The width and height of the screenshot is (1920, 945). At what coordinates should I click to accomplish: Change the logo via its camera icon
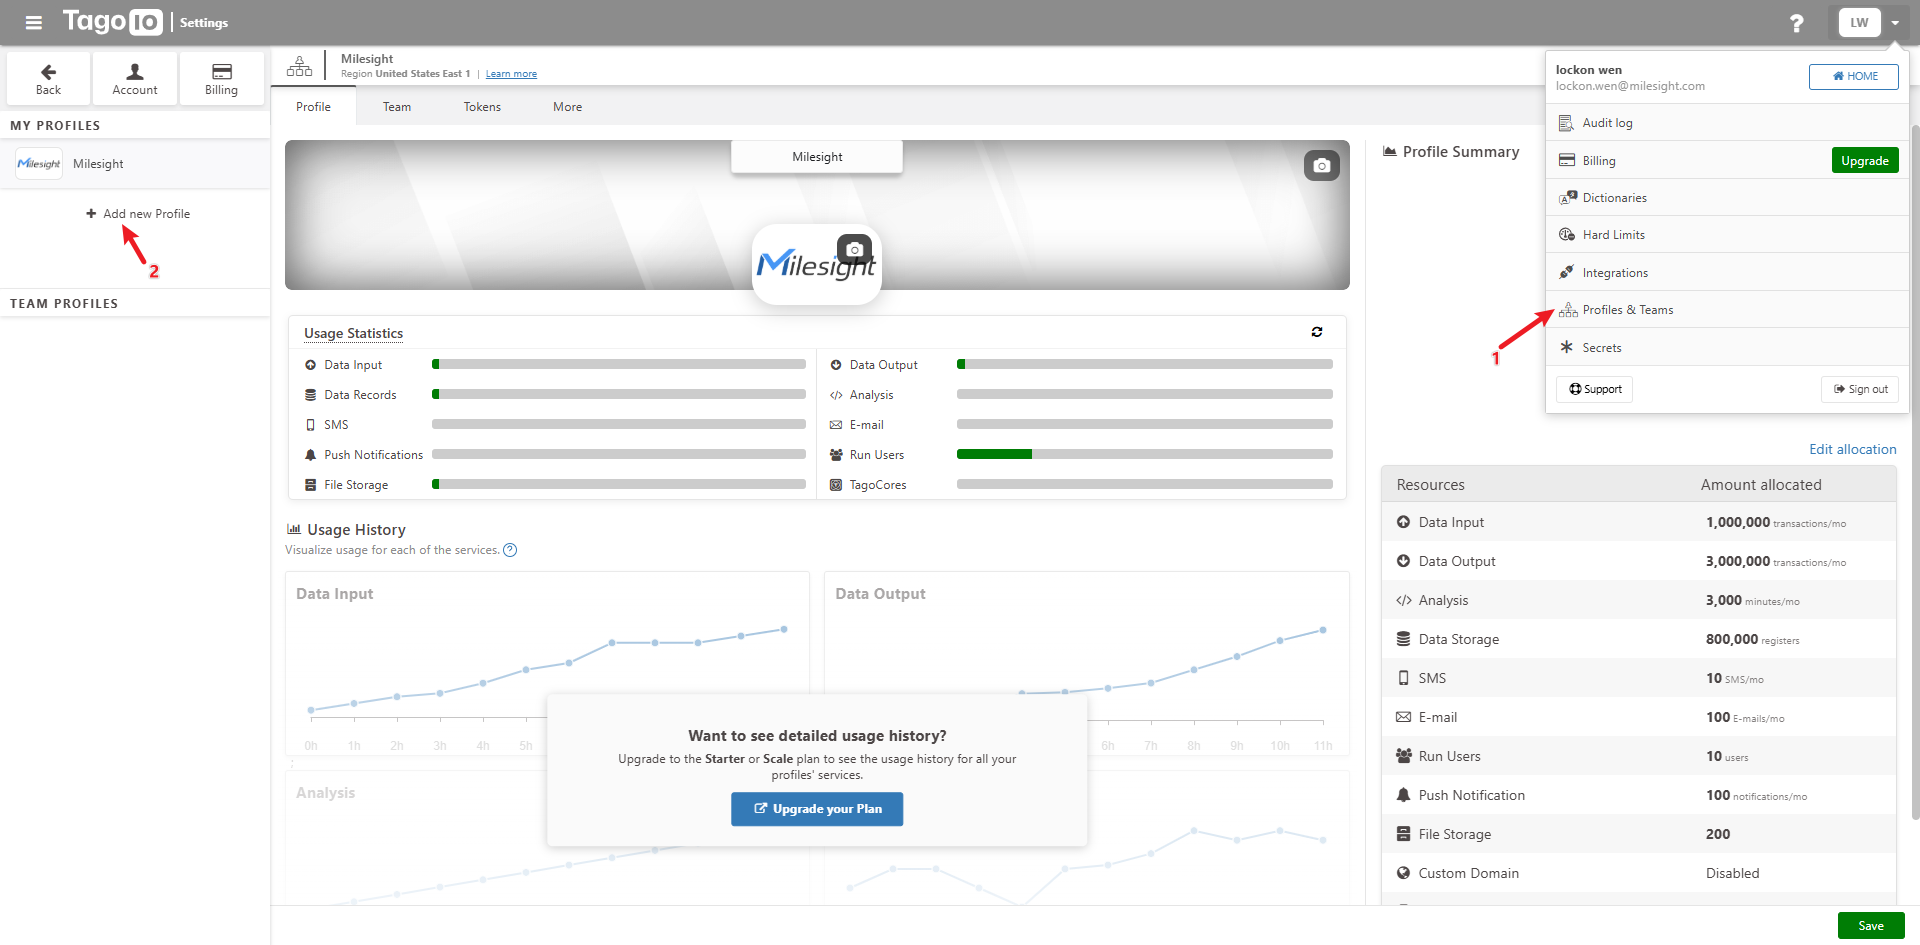pyautogui.click(x=854, y=249)
